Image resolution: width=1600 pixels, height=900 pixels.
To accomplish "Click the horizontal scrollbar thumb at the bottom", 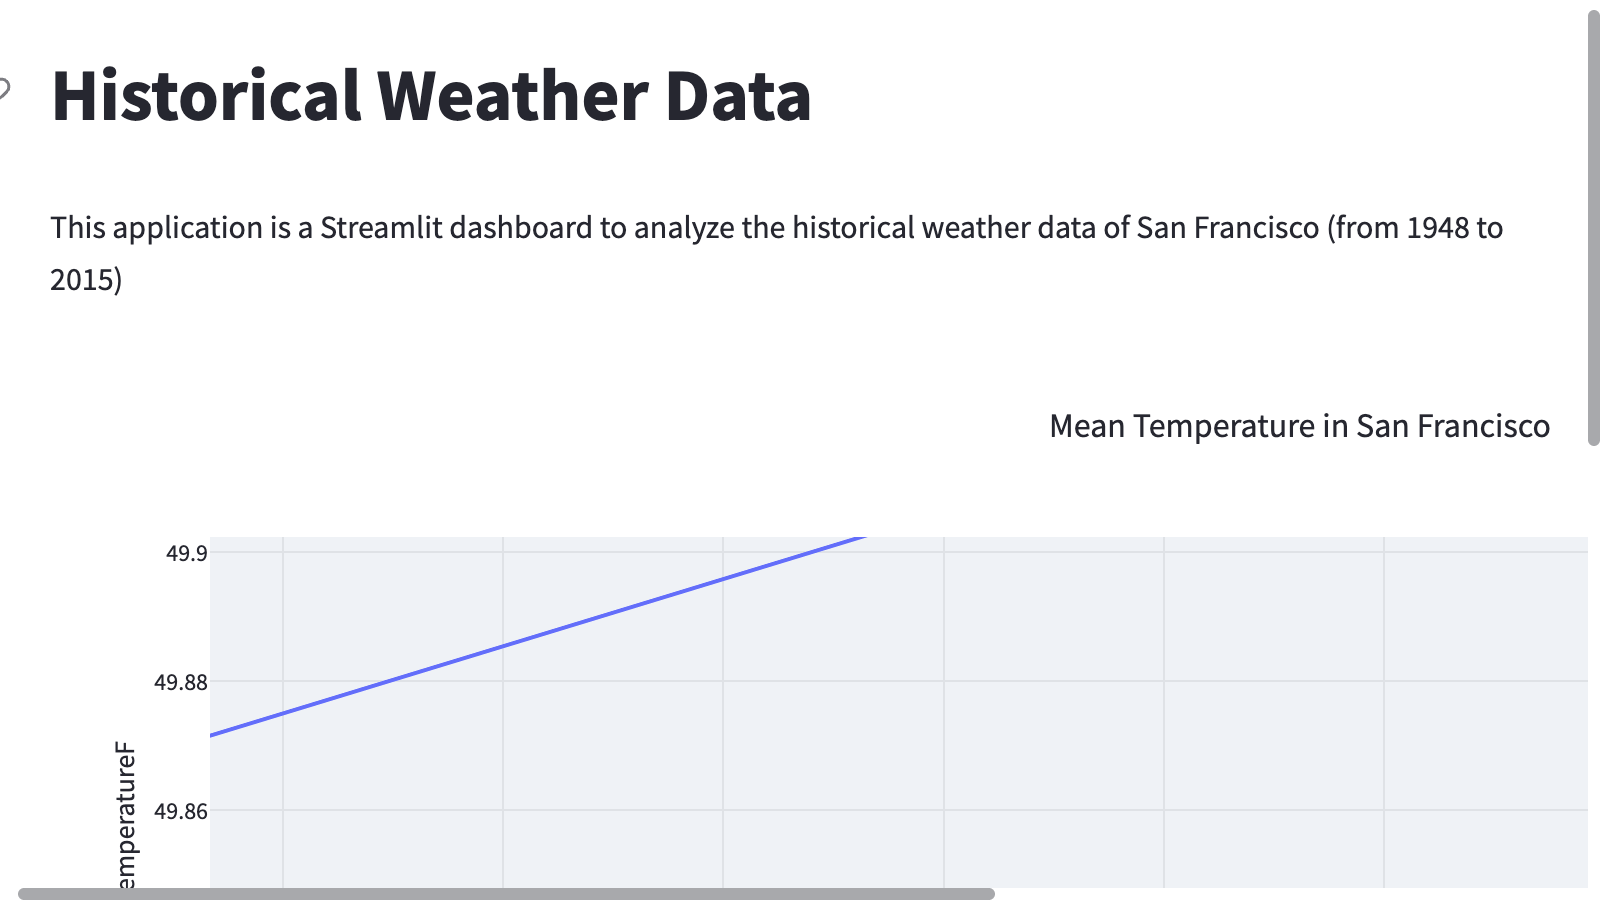I will pyautogui.click(x=506, y=894).
